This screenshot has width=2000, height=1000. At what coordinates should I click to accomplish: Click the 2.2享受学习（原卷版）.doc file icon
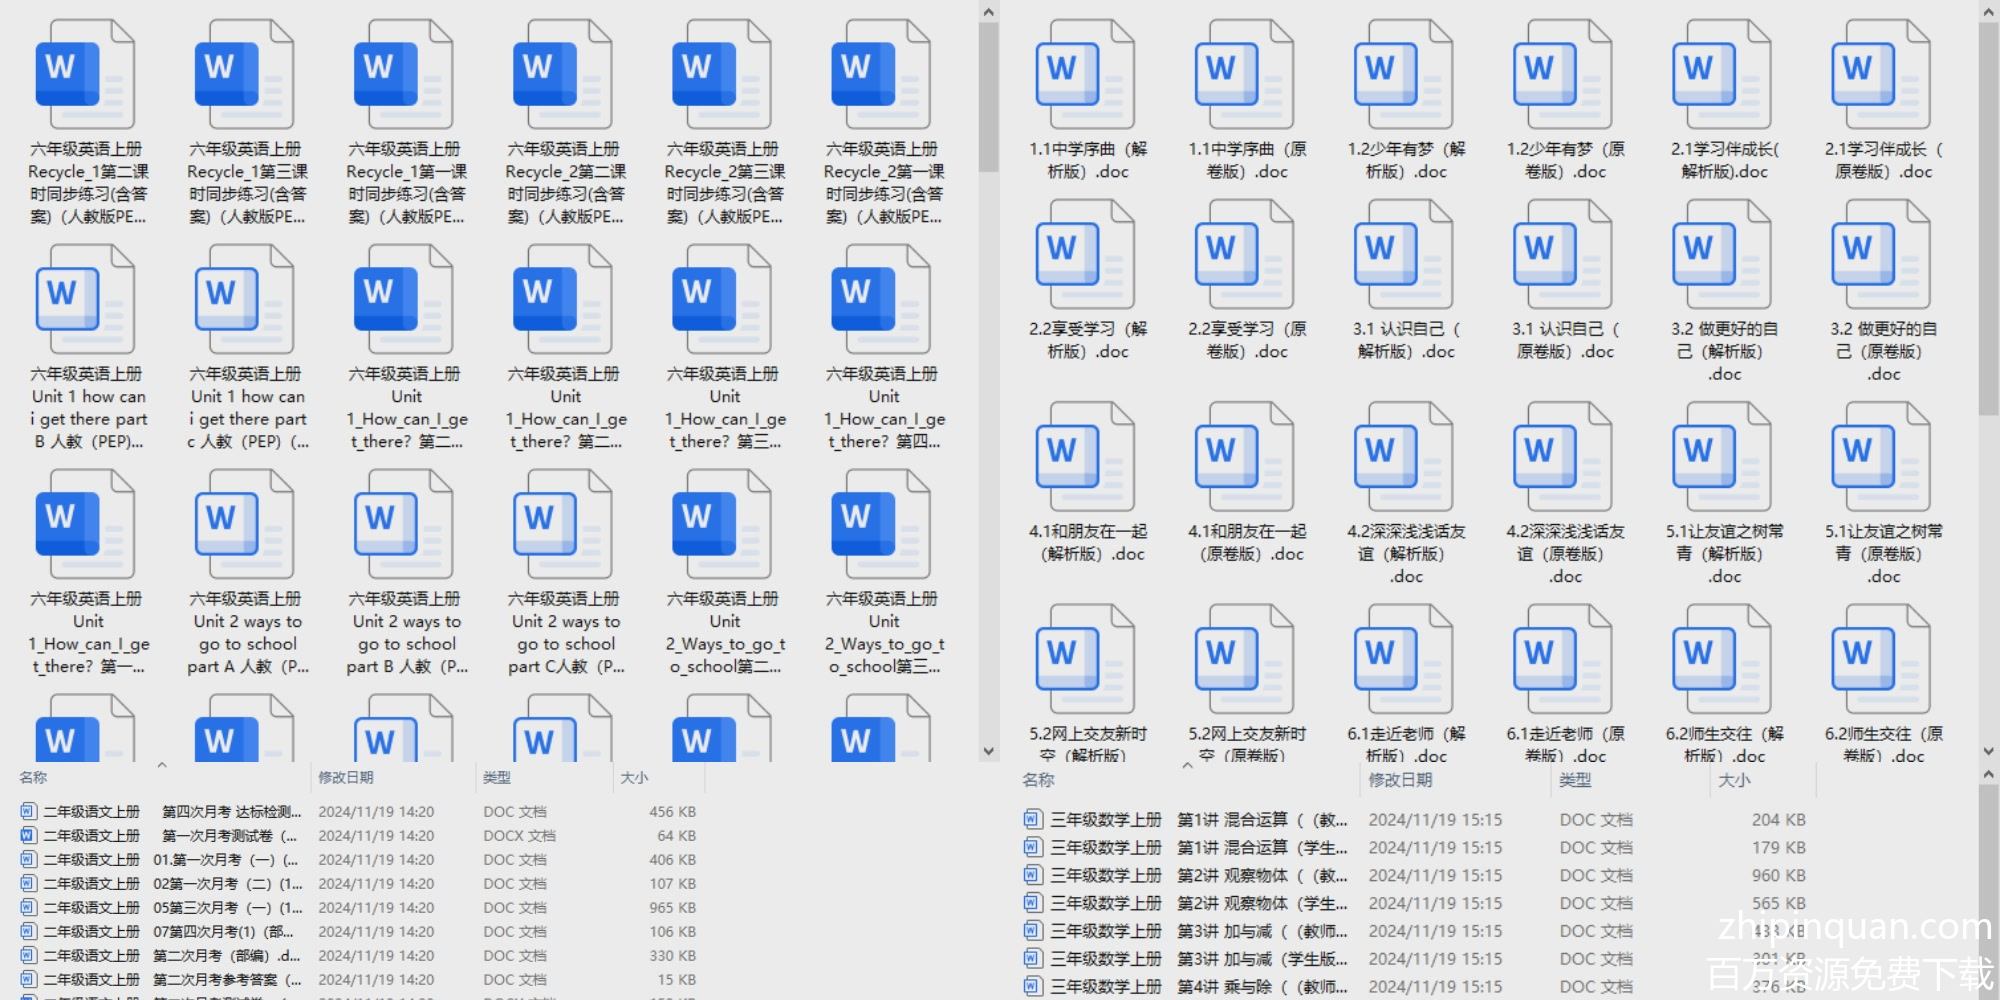(1244, 255)
